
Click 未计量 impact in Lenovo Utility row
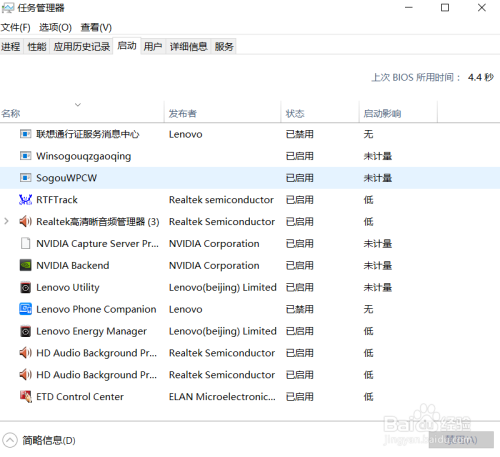(378, 287)
